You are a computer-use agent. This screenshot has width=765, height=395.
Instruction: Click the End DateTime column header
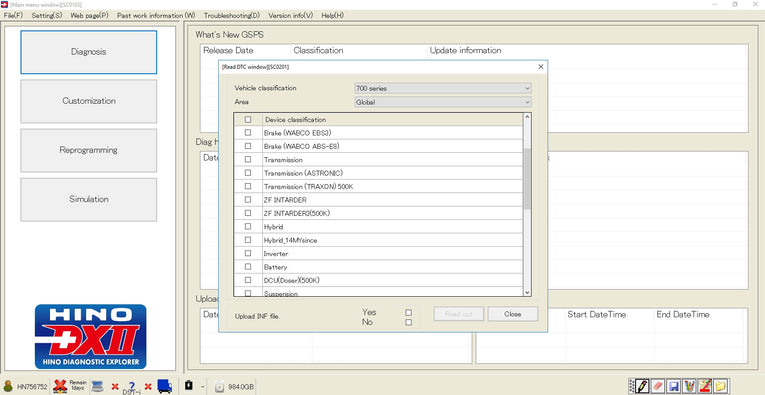click(x=683, y=315)
